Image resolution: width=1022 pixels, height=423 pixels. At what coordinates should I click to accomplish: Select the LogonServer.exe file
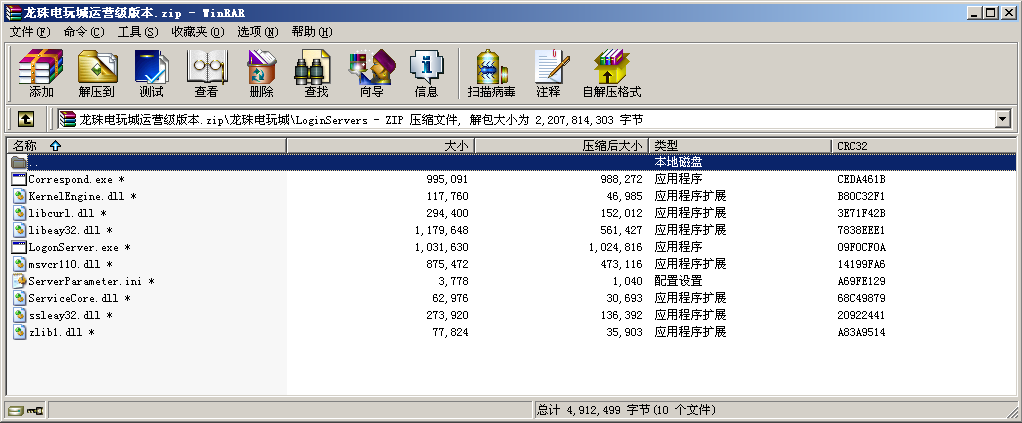[x=73, y=247]
